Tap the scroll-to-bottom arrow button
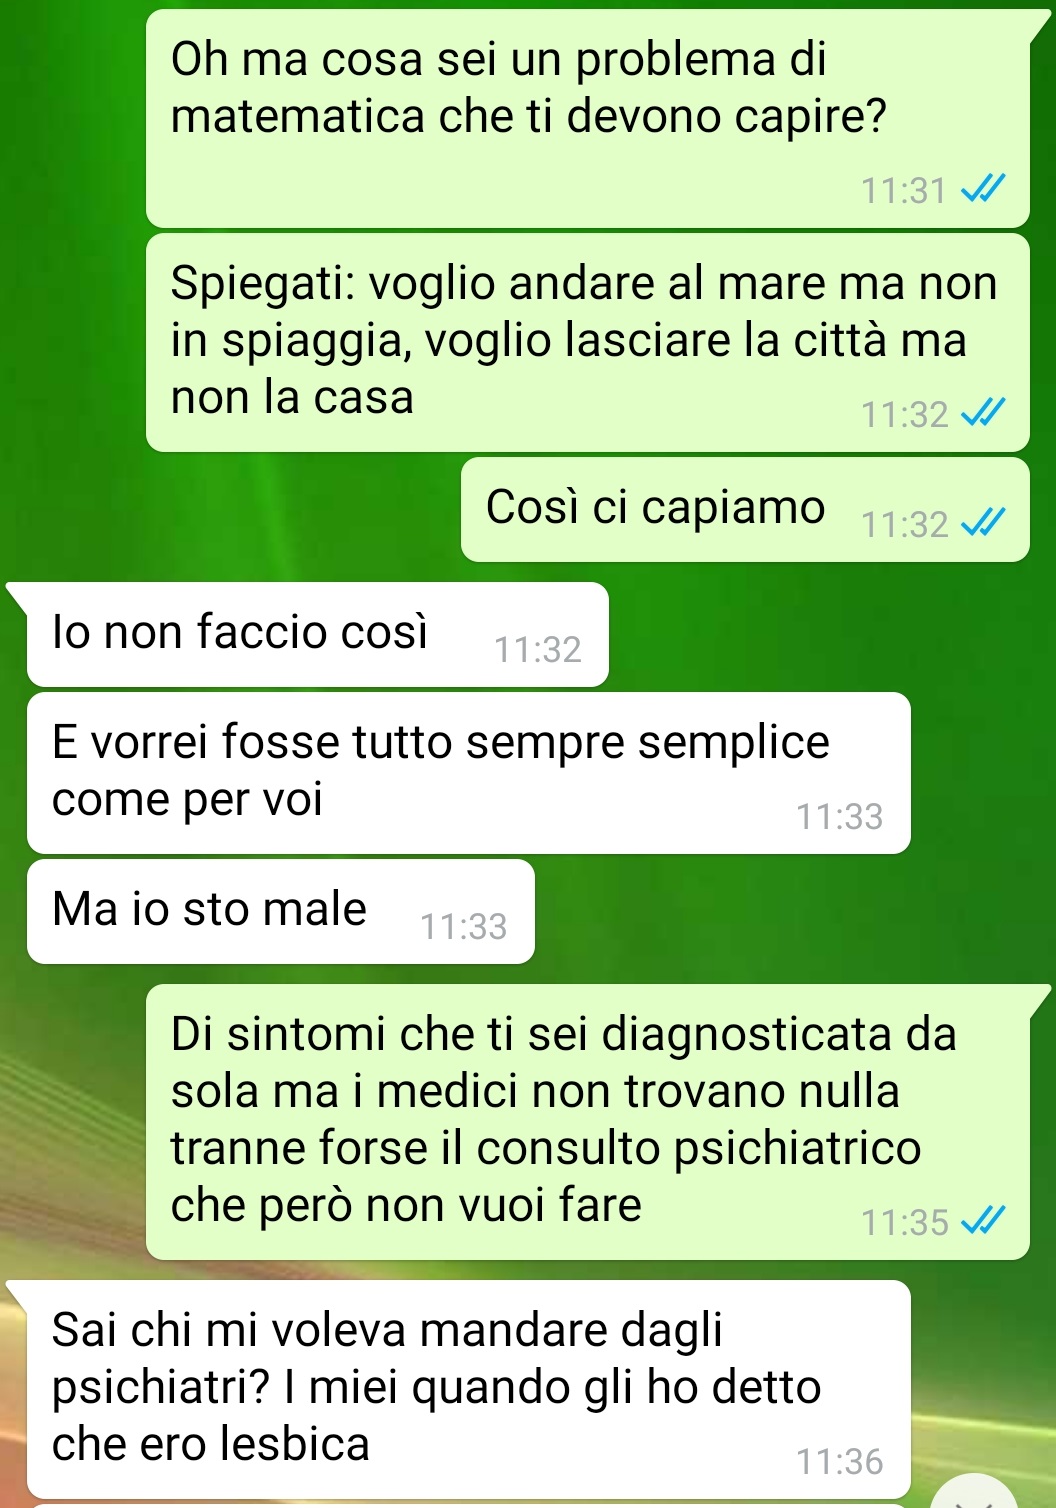This screenshot has width=1056, height=1508. tap(973, 1492)
